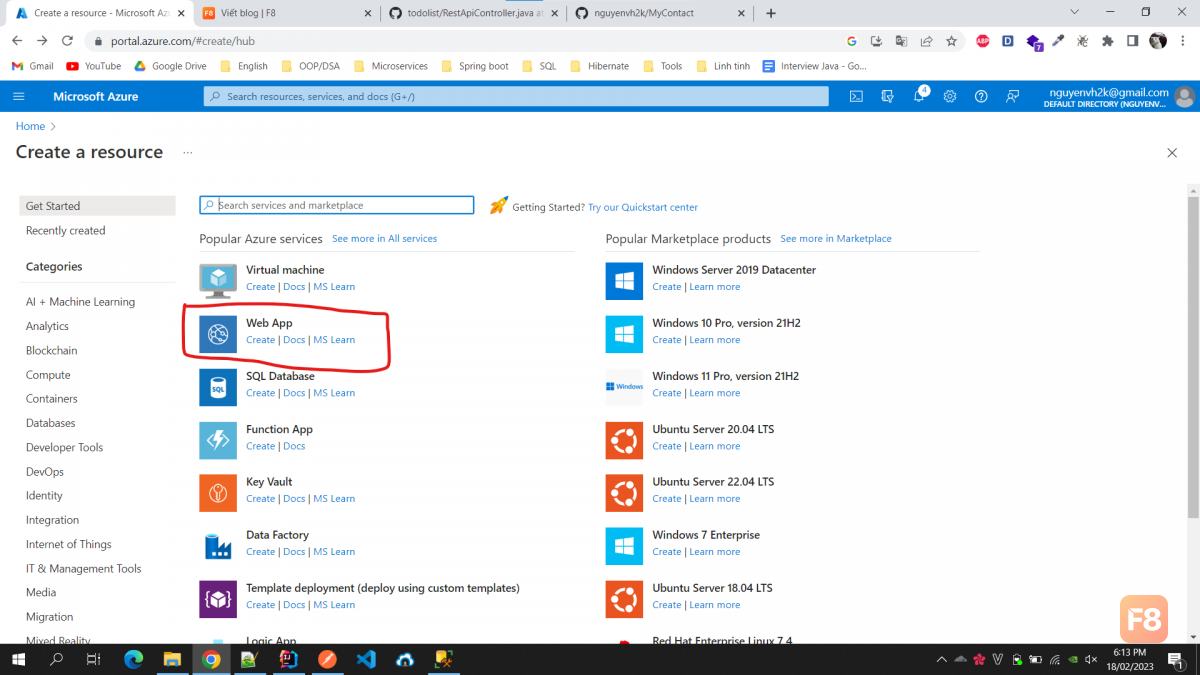Click the Azure global search resources box
Screen dimensions: 1200x675
(516, 96)
